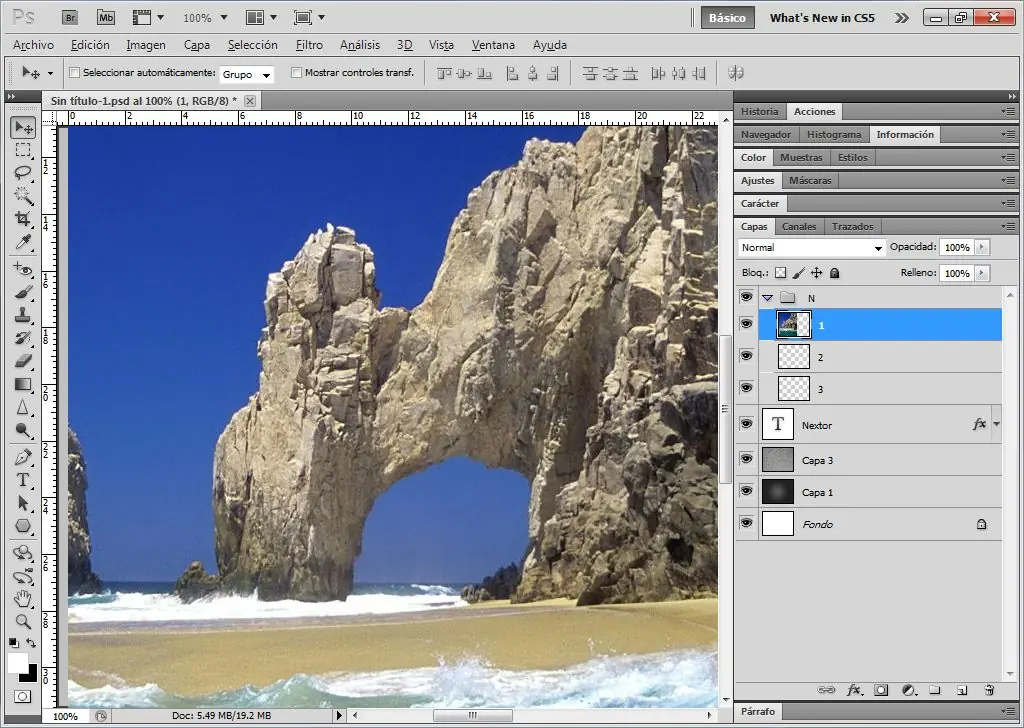Click the Básico workspace button

[x=726, y=18]
